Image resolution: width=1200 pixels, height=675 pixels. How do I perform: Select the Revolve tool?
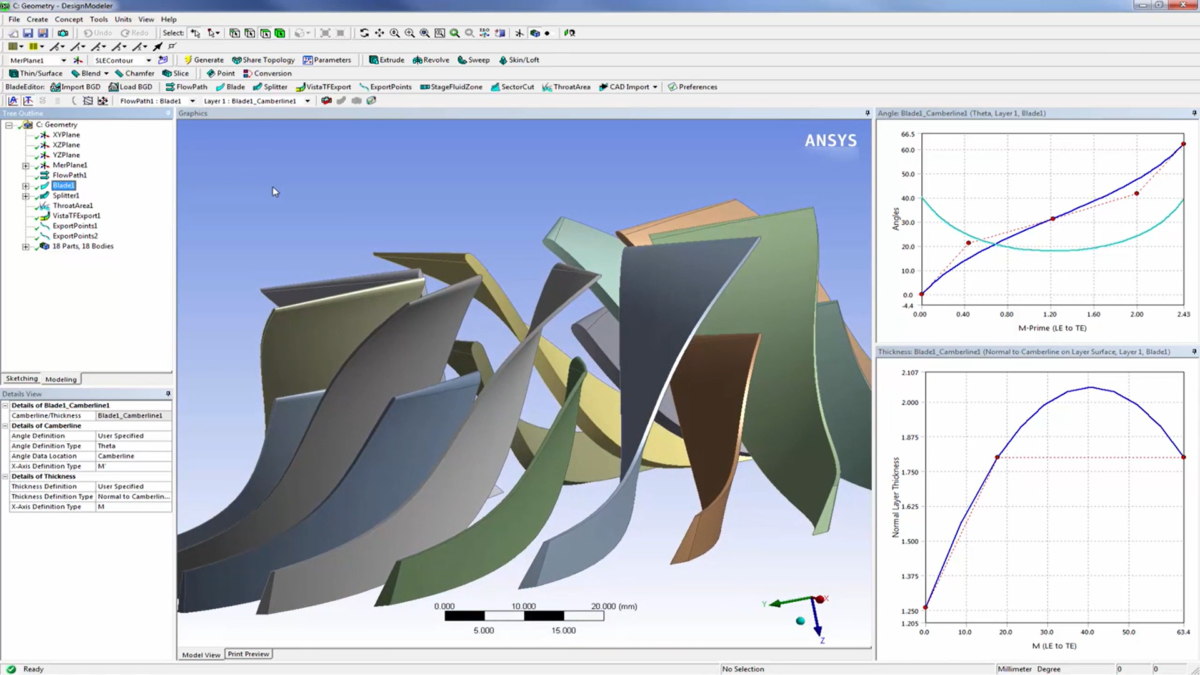[x=430, y=60]
